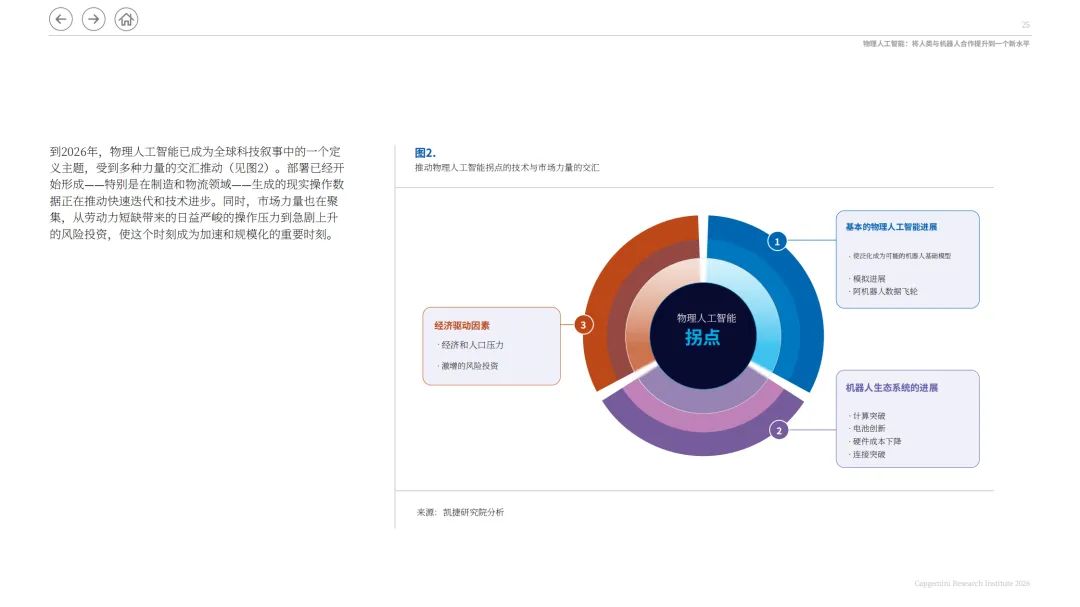Select the heading 基本的物理人工智能进展
Viewport: 1080px width, 607px height.
[891, 227]
